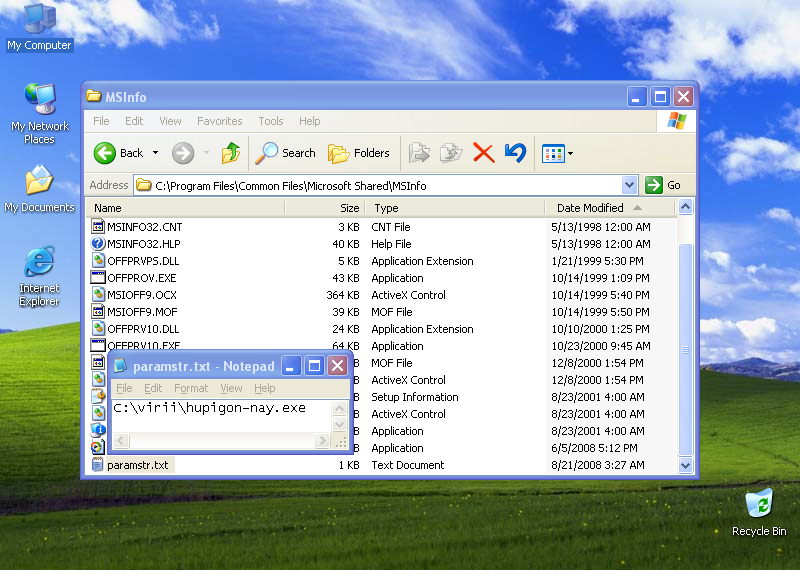Click MSInfo folder title bar icon
Screen dimensions: 800x570
[x=93, y=96]
